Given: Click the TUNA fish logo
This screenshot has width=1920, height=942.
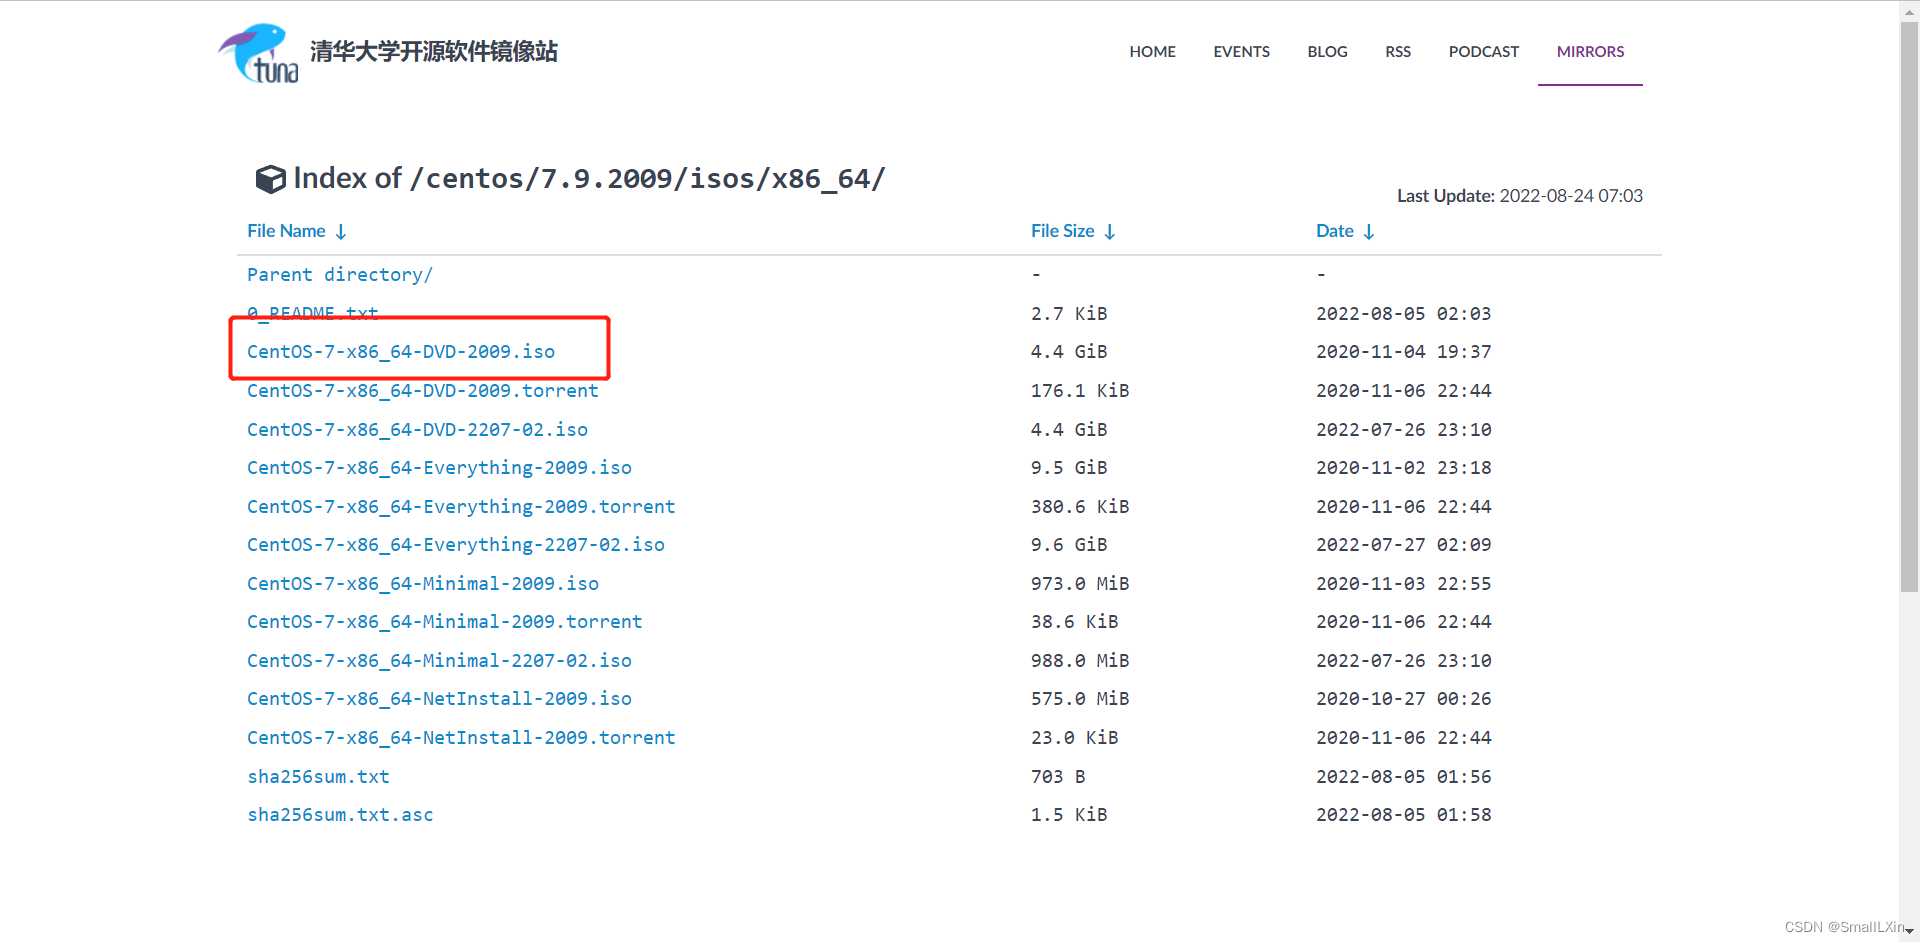Looking at the screenshot, I should pos(258,53).
